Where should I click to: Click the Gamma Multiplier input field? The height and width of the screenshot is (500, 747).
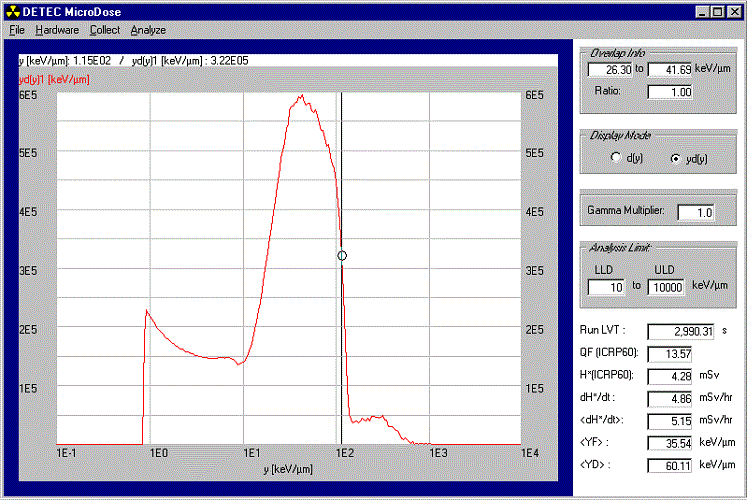click(696, 212)
